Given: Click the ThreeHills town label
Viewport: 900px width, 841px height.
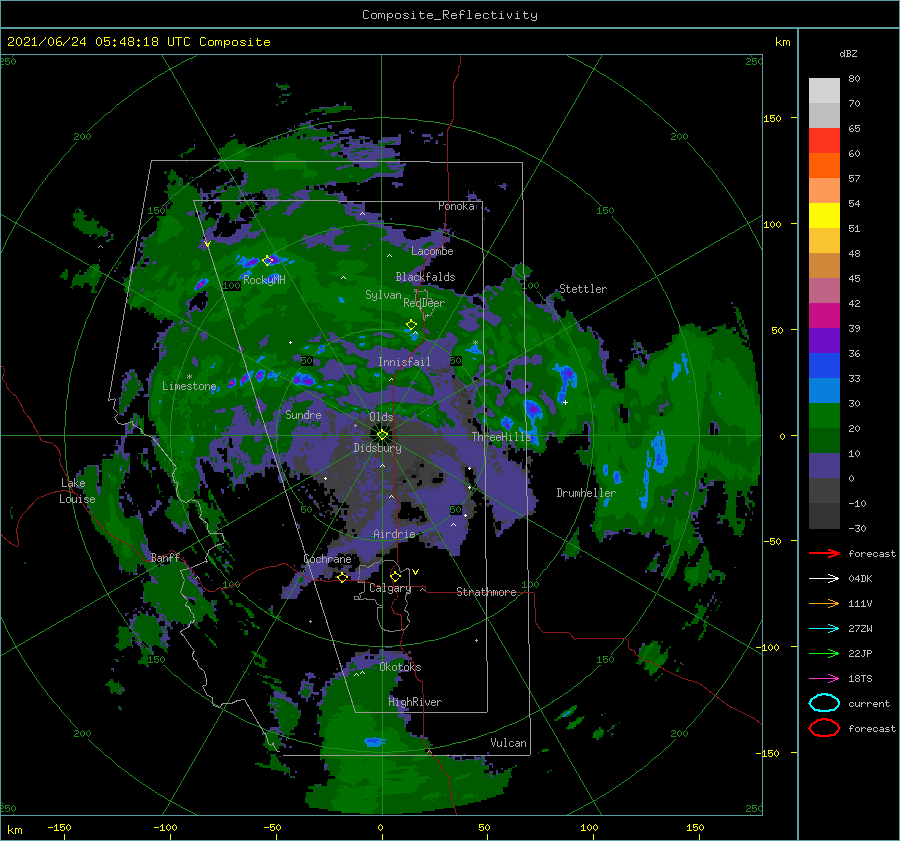Looking at the screenshot, I should [x=502, y=437].
